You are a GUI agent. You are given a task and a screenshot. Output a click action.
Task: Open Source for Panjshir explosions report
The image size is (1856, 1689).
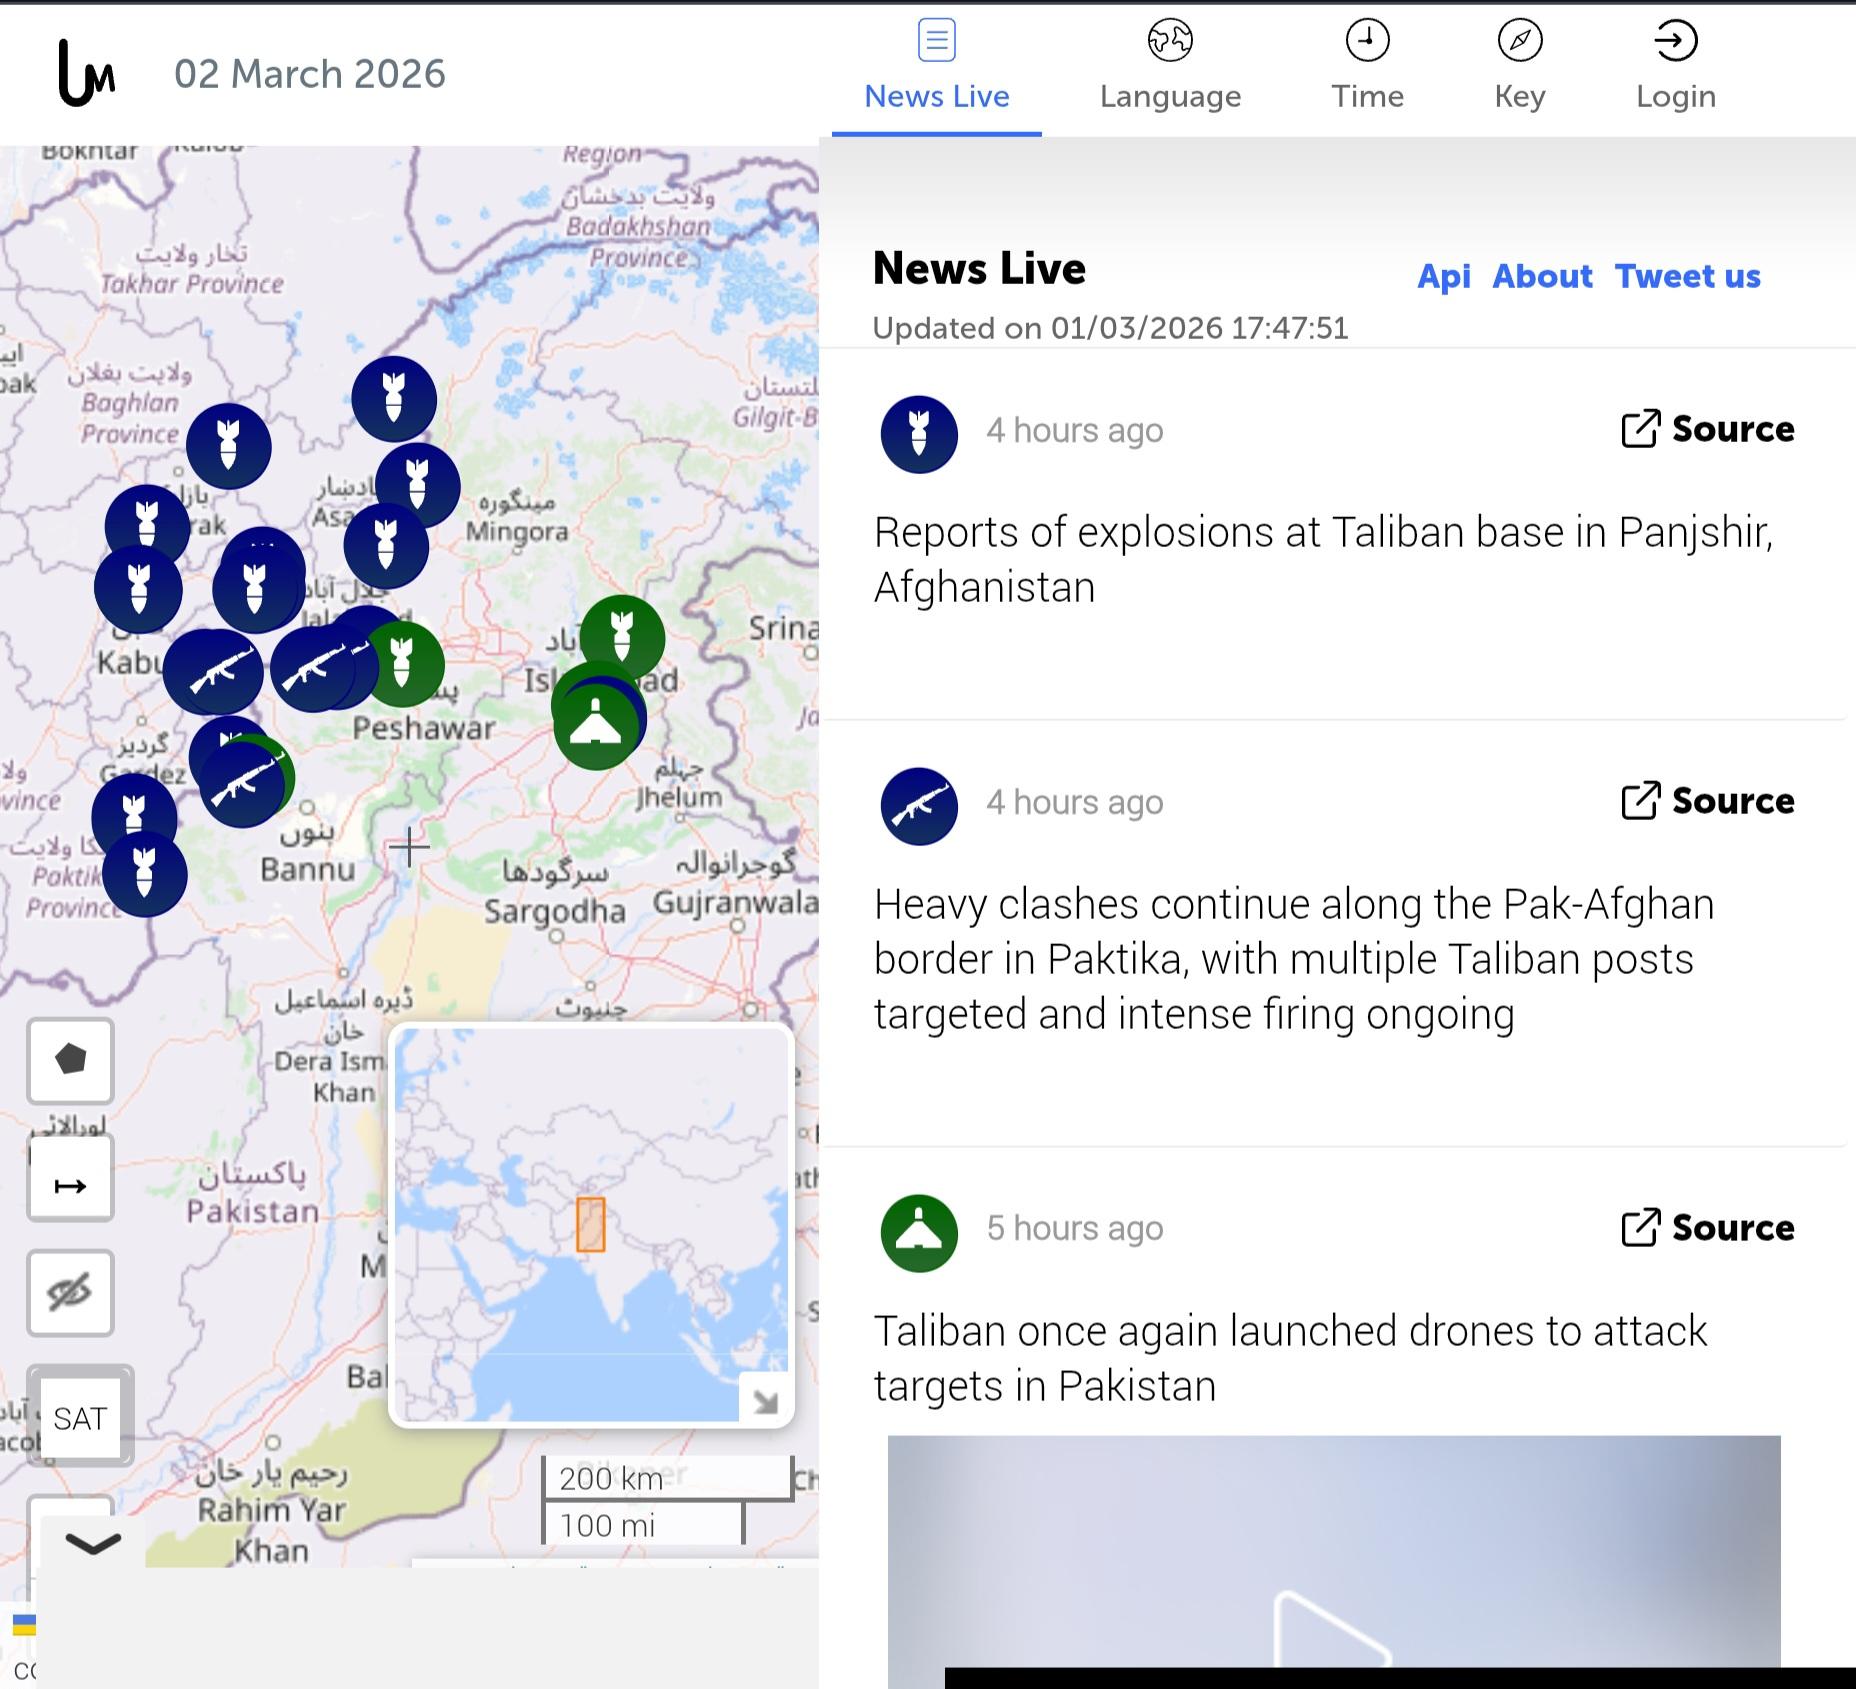click(1708, 429)
